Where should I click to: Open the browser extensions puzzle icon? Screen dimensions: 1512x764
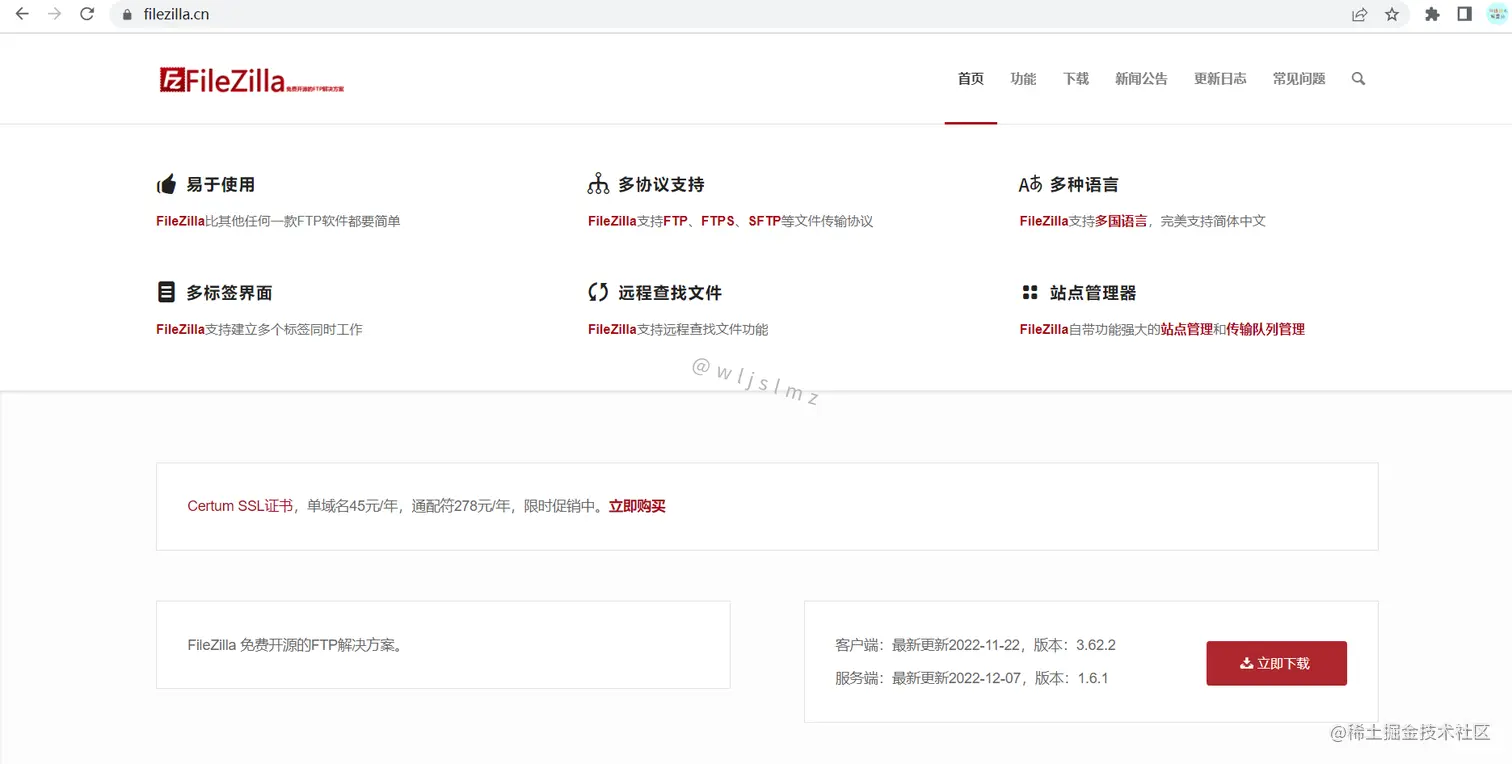point(1432,14)
